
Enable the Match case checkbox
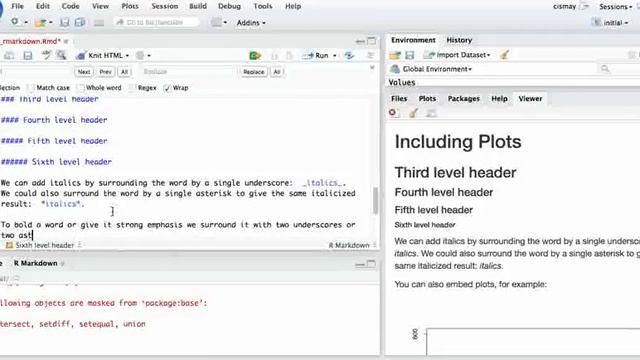pos(31,88)
